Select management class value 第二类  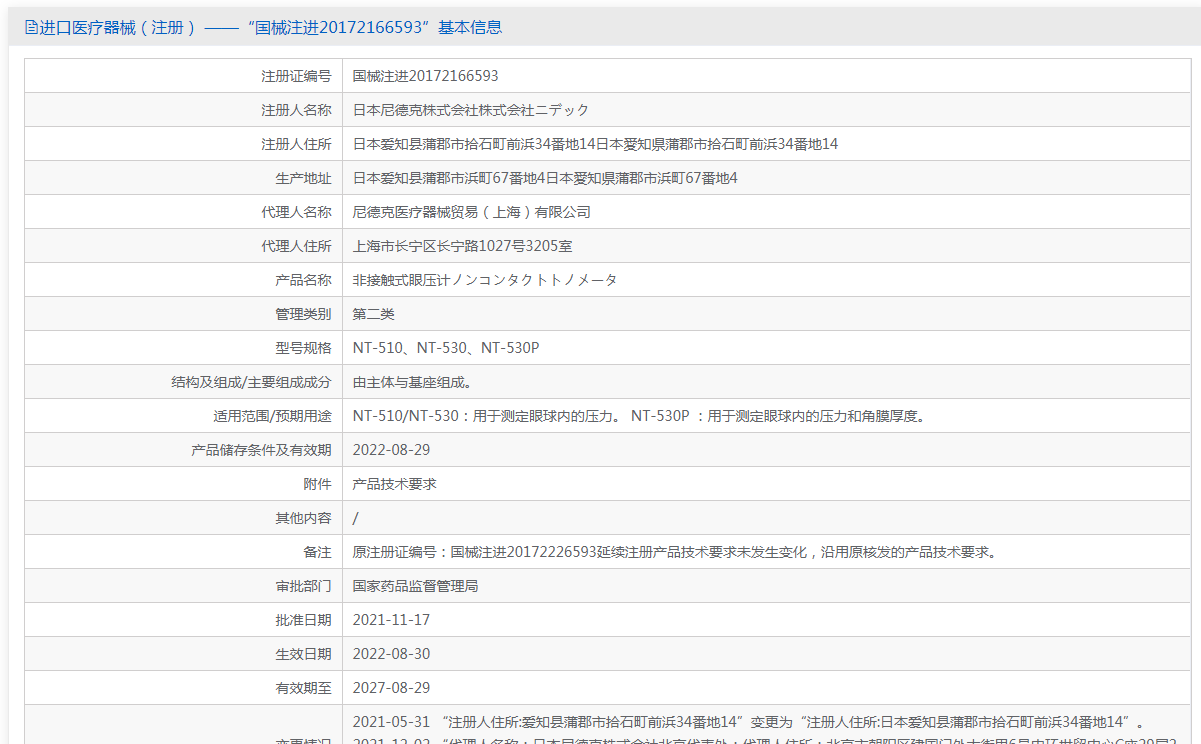click(374, 314)
